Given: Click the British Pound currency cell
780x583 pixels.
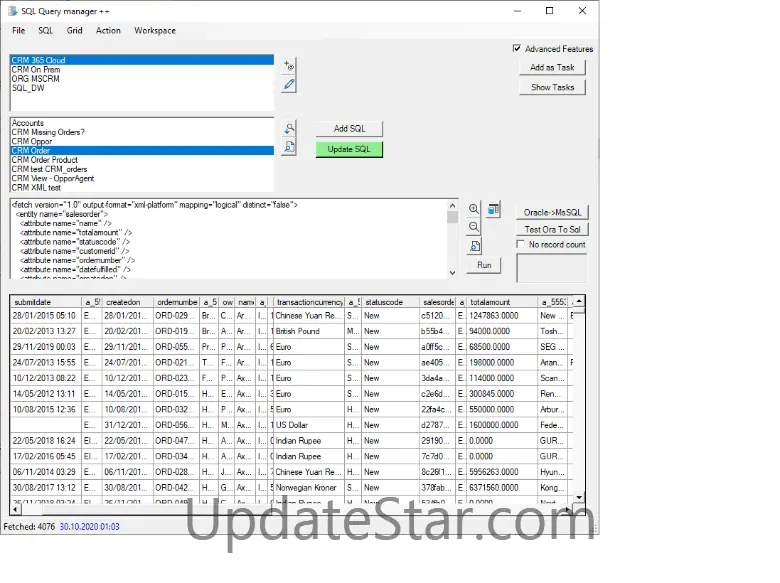Looking at the screenshot, I should pos(308,331).
